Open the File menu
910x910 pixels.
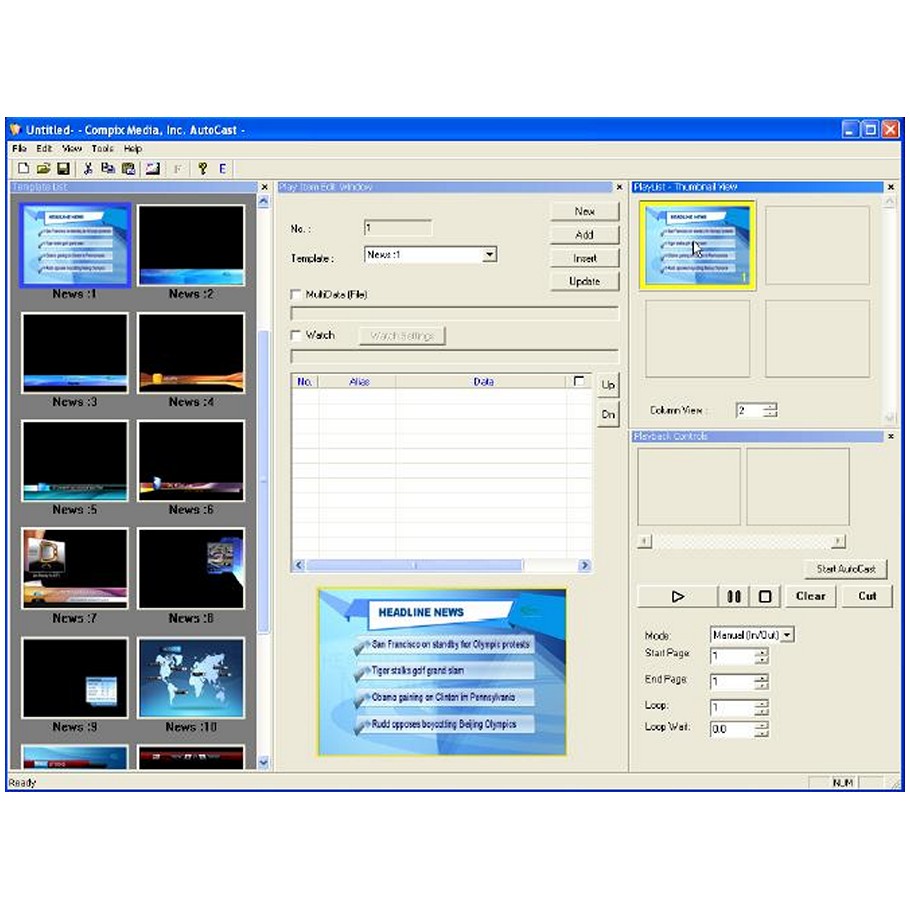[x=20, y=149]
